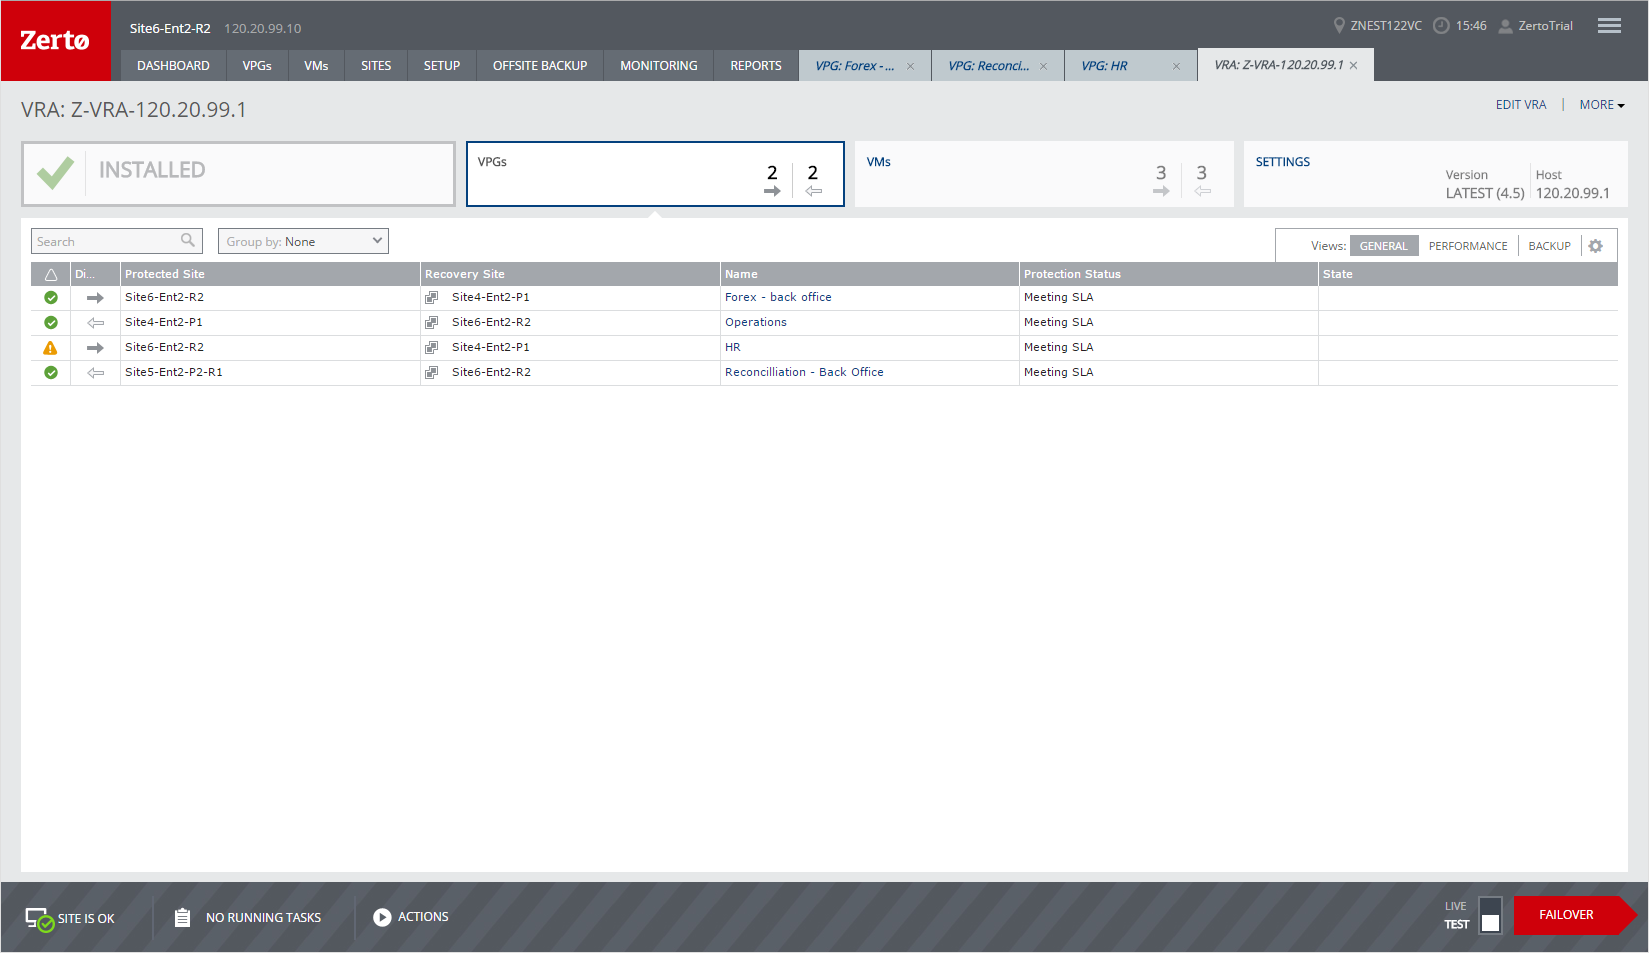Viewport: 1649px width, 953px height.
Task: Open the Operations VPG link
Action: pyautogui.click(x=756, y=323)
